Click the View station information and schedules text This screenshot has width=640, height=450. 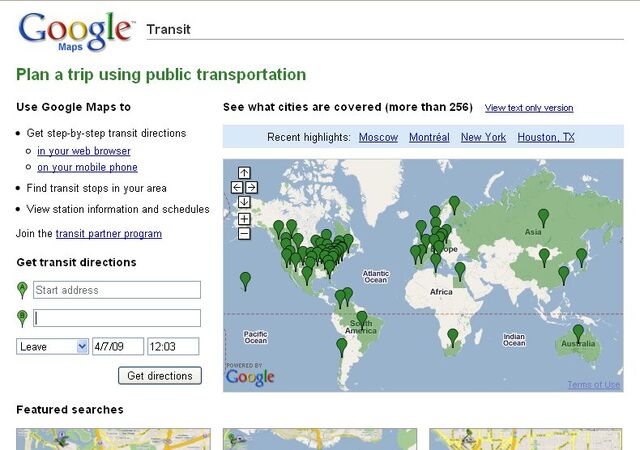point(118,209)
